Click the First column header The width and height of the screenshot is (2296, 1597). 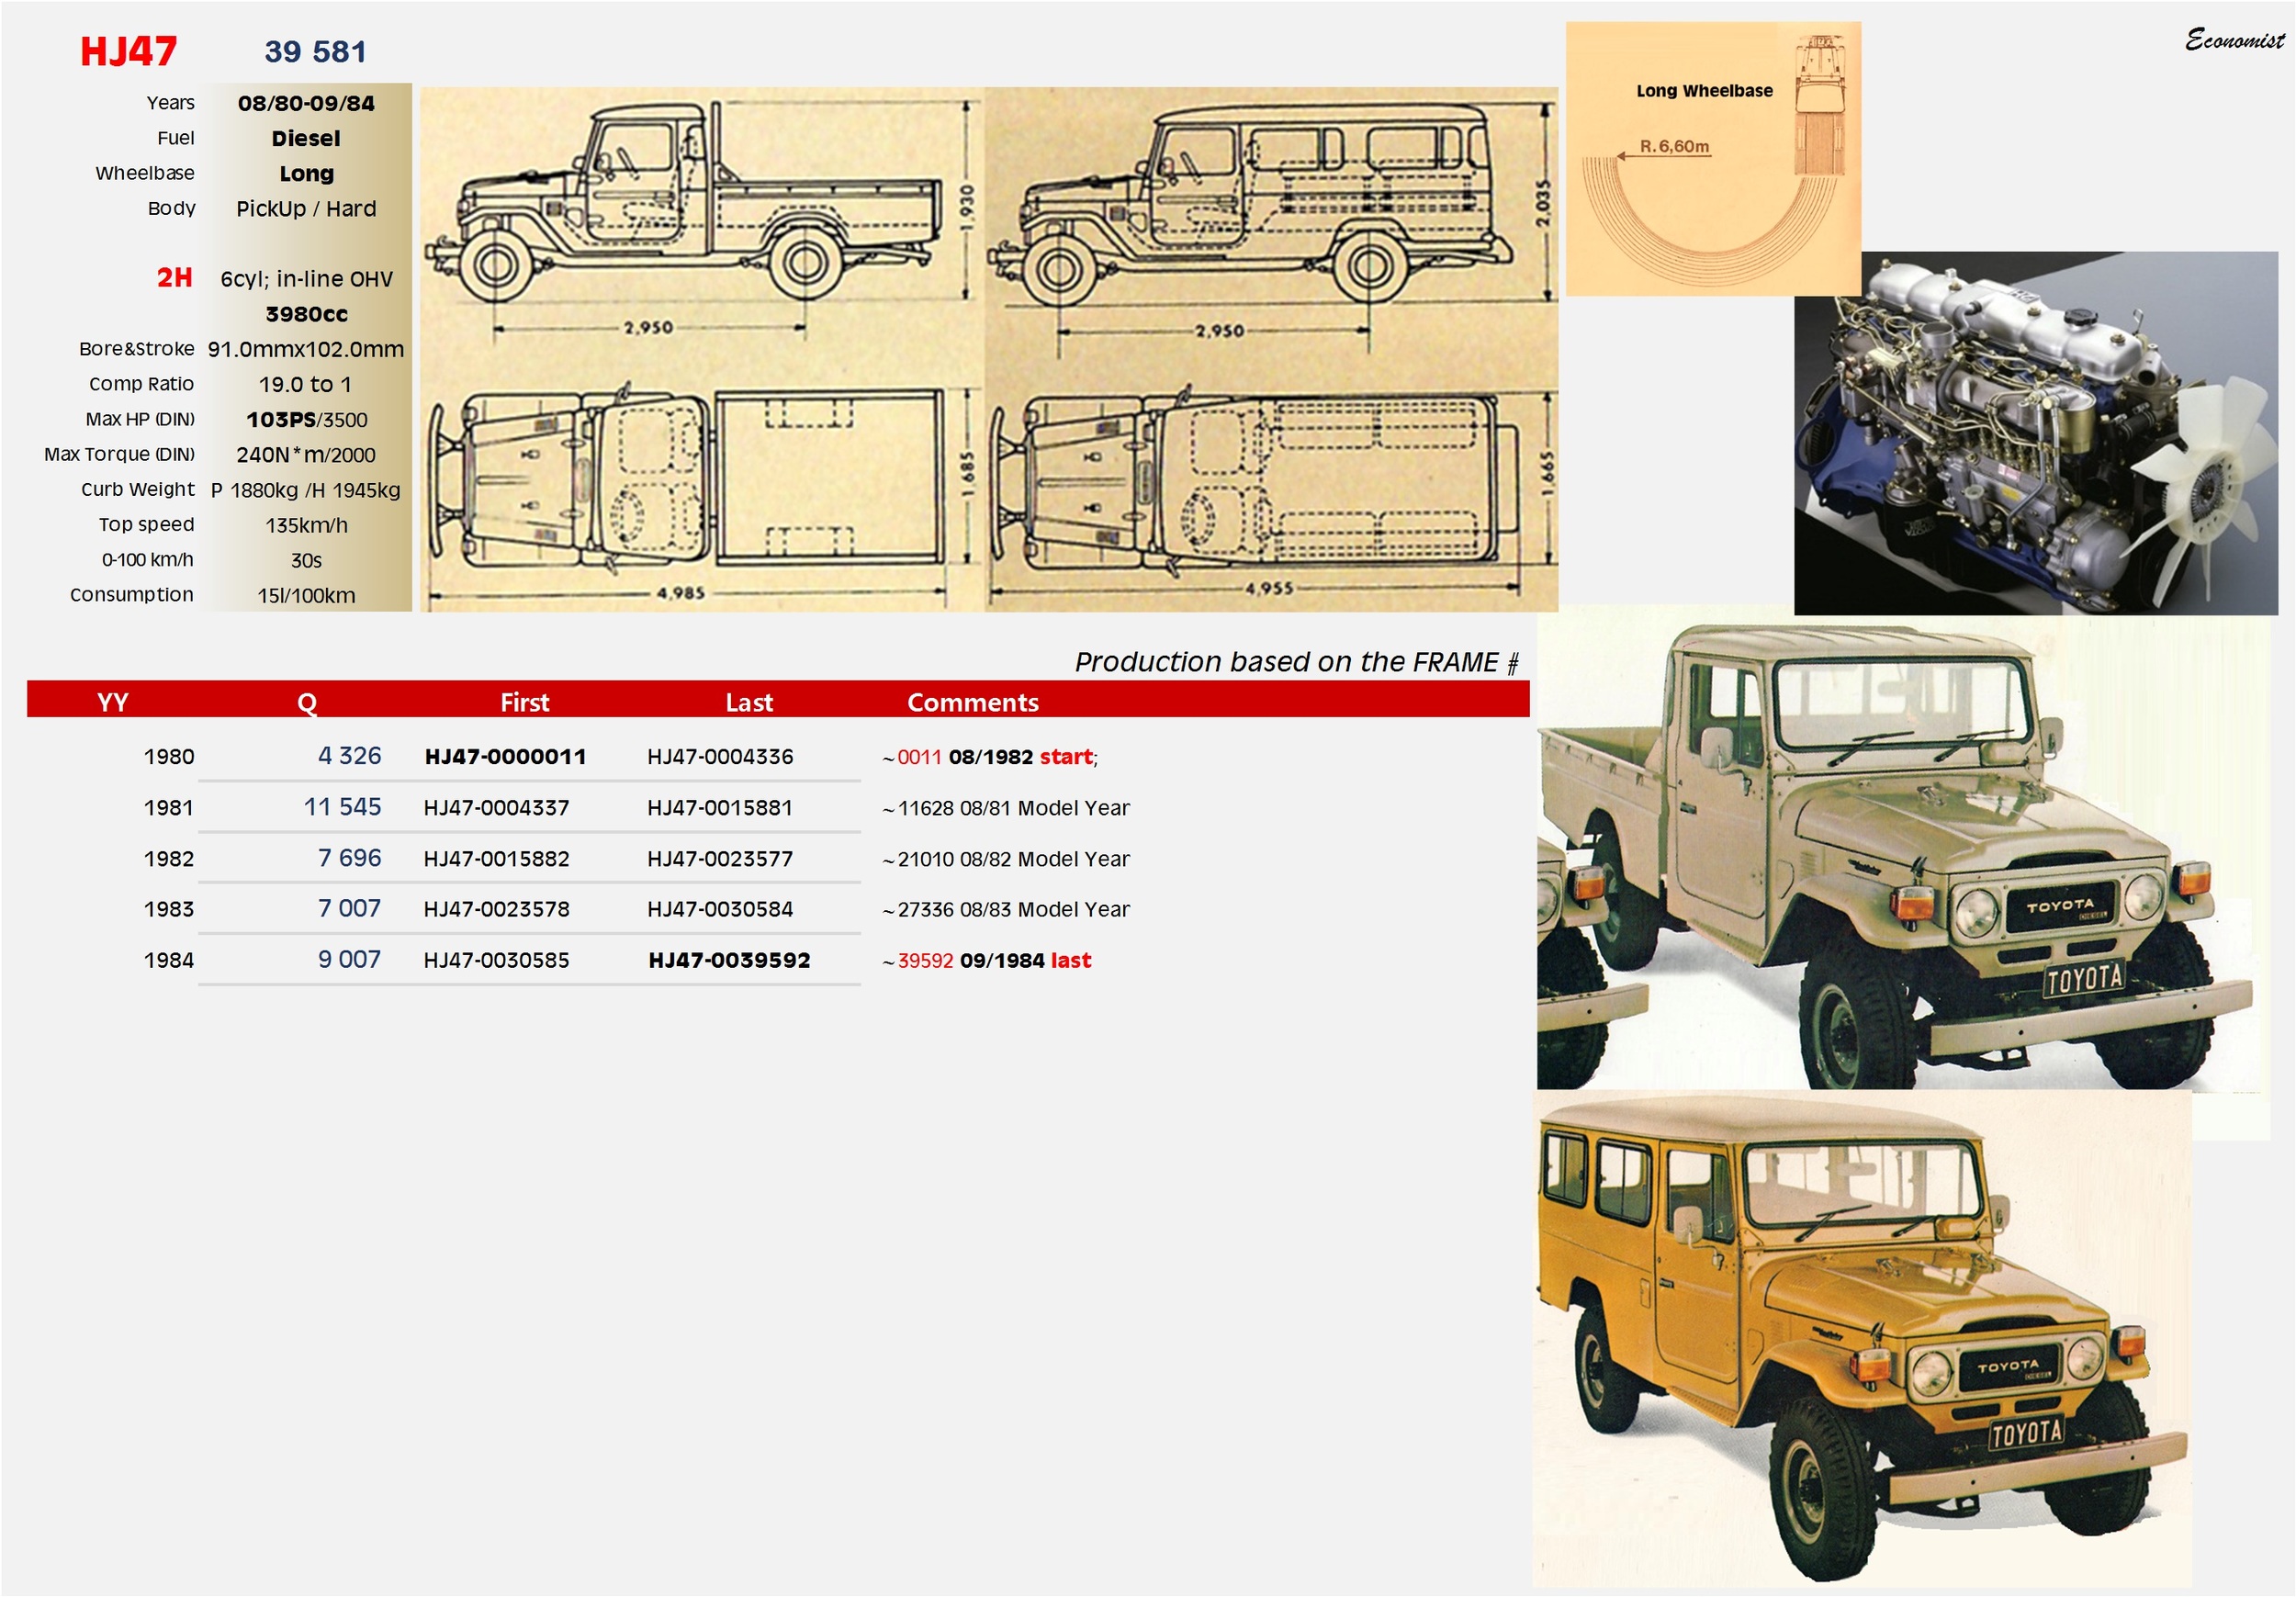point(524,702)
